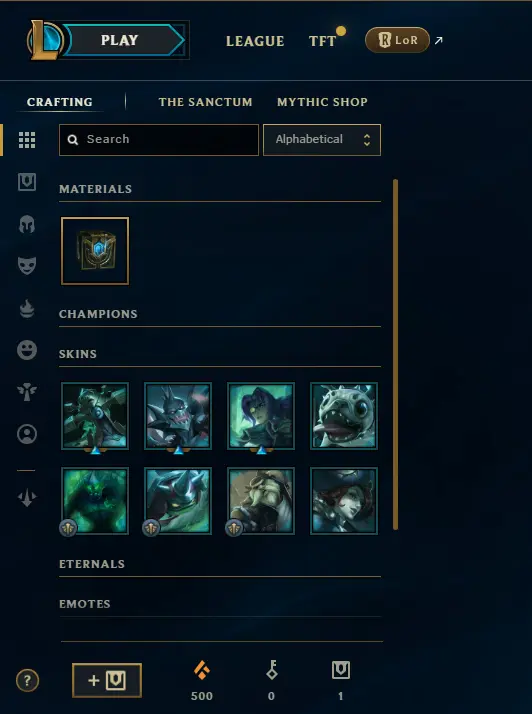
Task: Open the LoR external launcher button
Action: [x=397, y=40]
